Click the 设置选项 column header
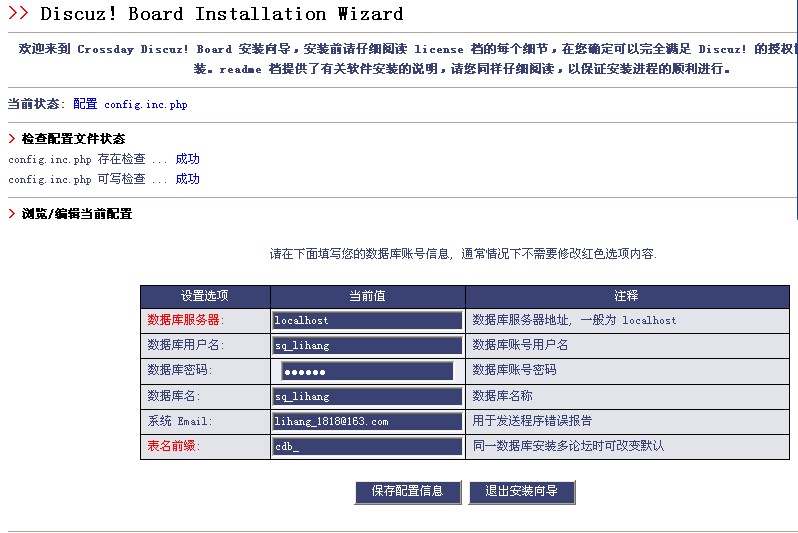798x533 pixels. tap(205, 296)
